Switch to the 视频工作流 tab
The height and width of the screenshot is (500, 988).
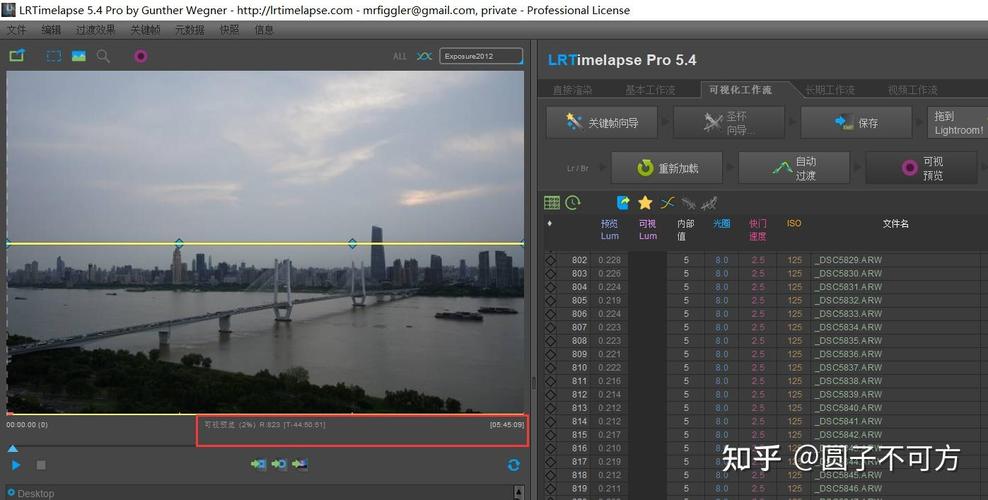point(912,90)
